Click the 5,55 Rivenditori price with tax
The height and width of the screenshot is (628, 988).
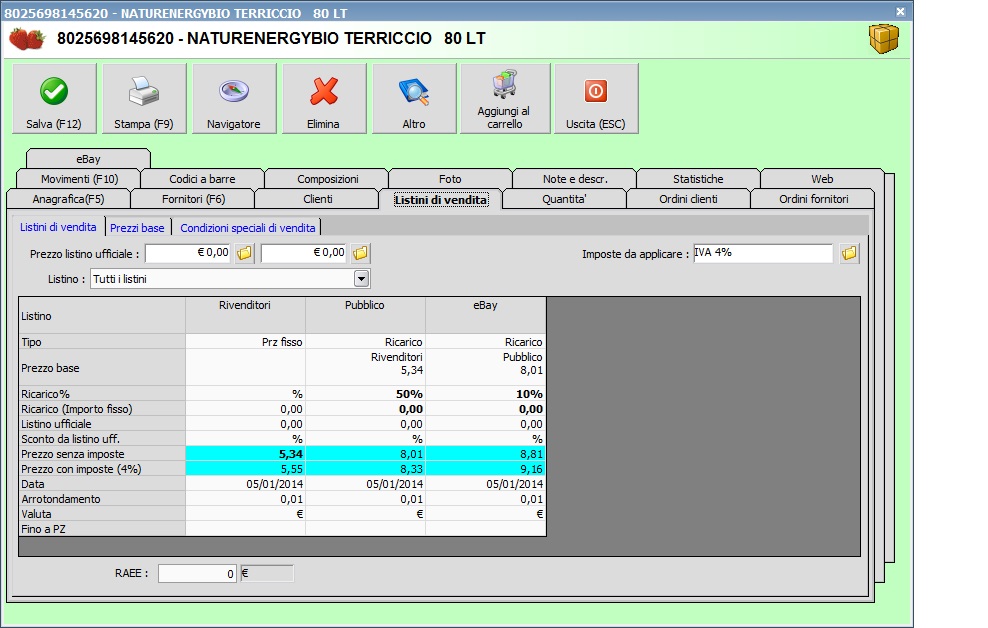point(245,469)
